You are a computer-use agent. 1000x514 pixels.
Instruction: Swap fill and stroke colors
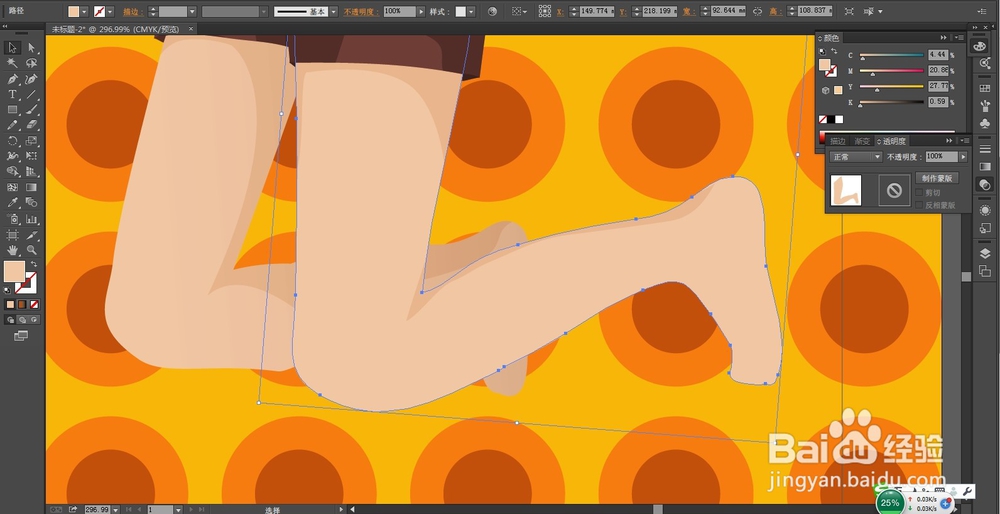[x=34, y=263]
